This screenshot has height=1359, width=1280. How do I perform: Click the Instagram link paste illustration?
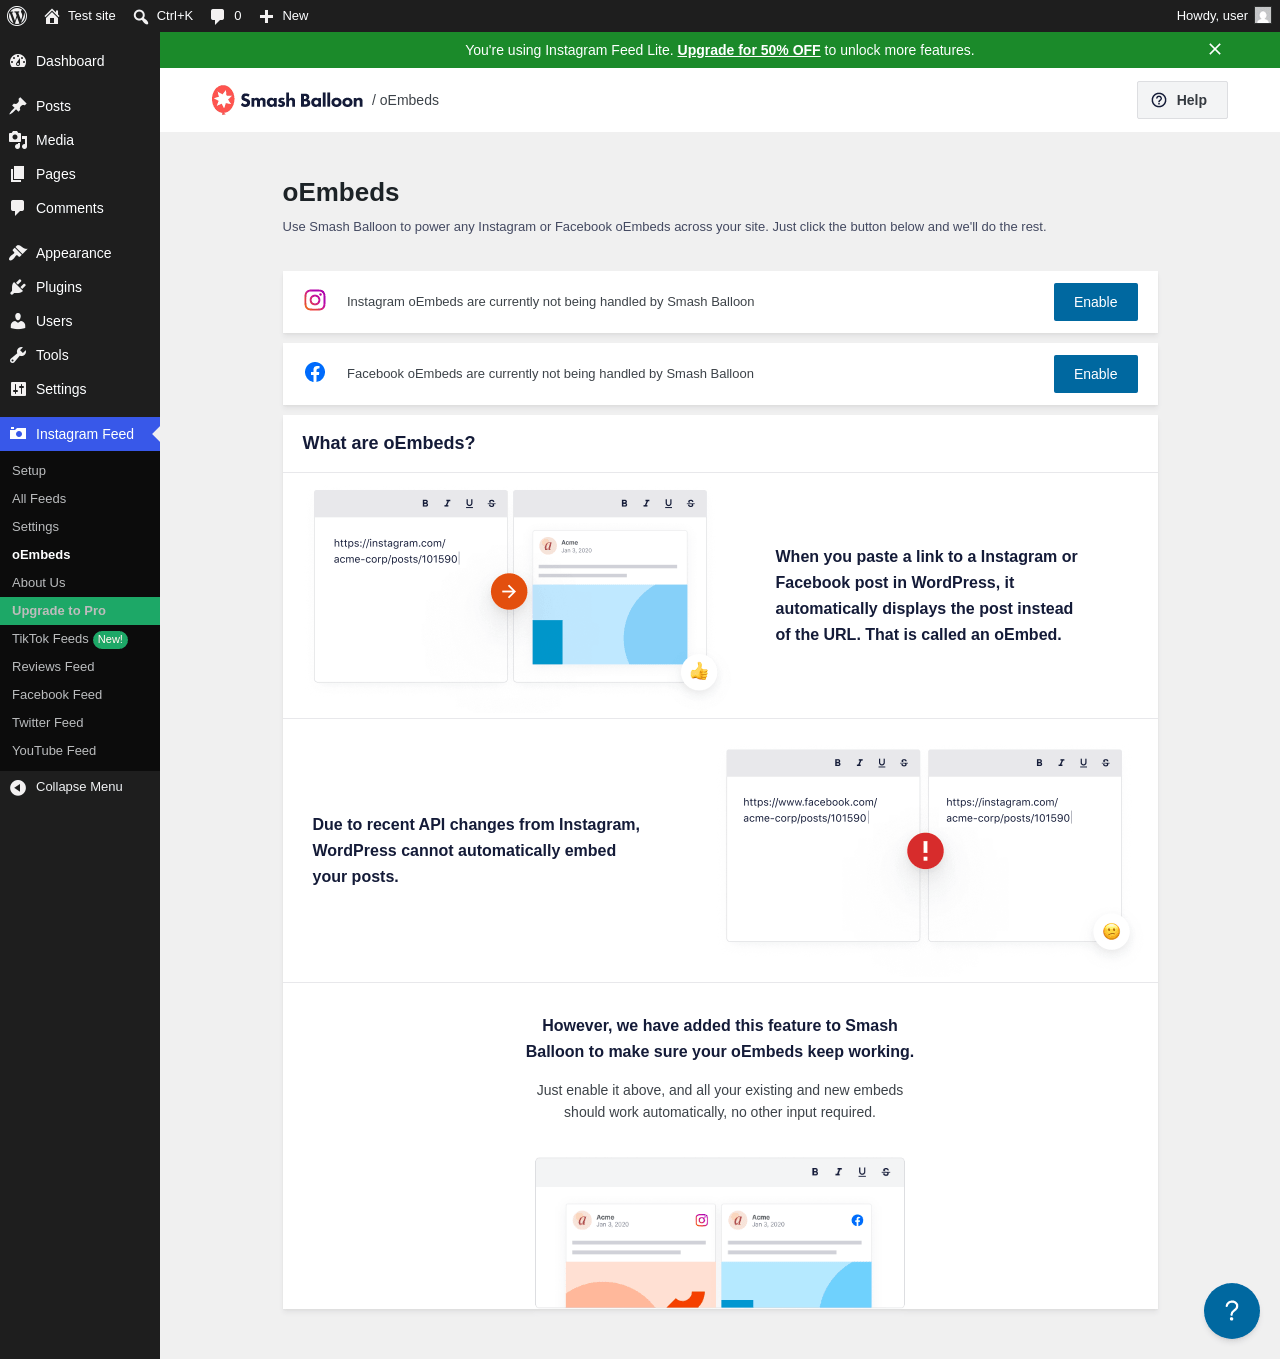click(x=411, y=586)
